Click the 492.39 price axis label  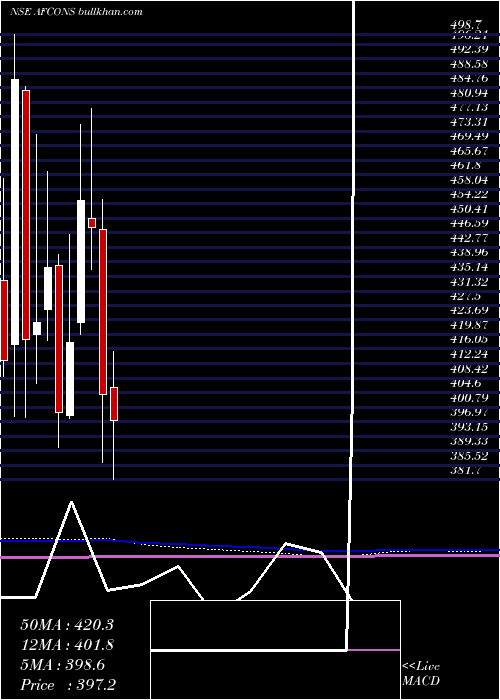point(469,49)
